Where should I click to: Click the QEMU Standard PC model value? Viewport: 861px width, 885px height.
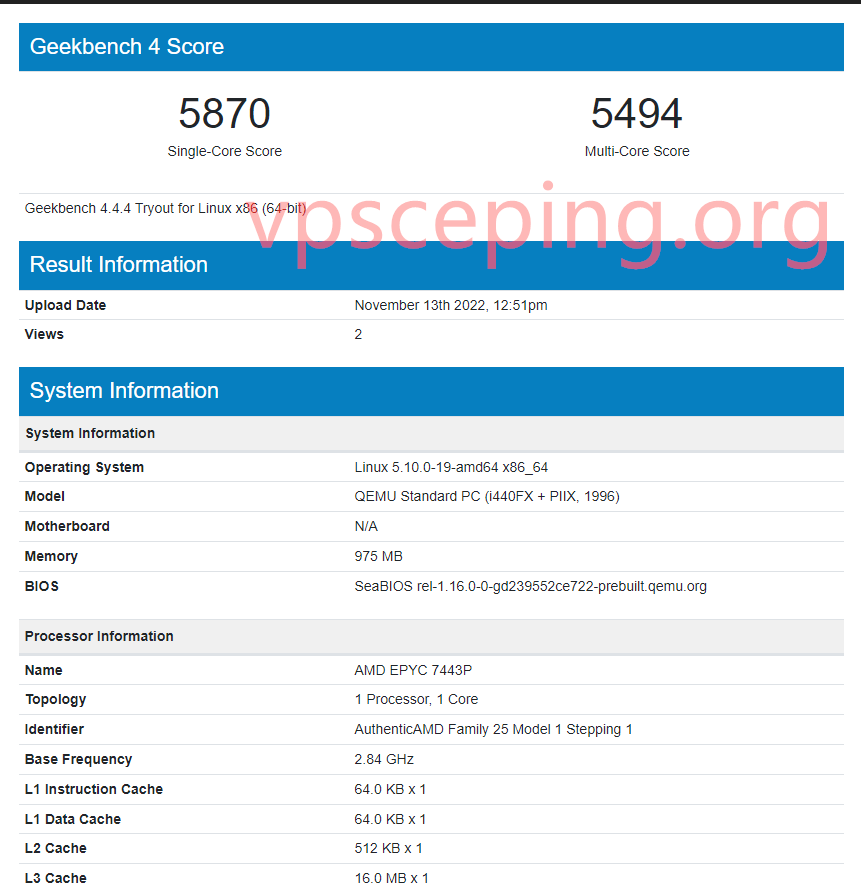(x=487, y=497)
